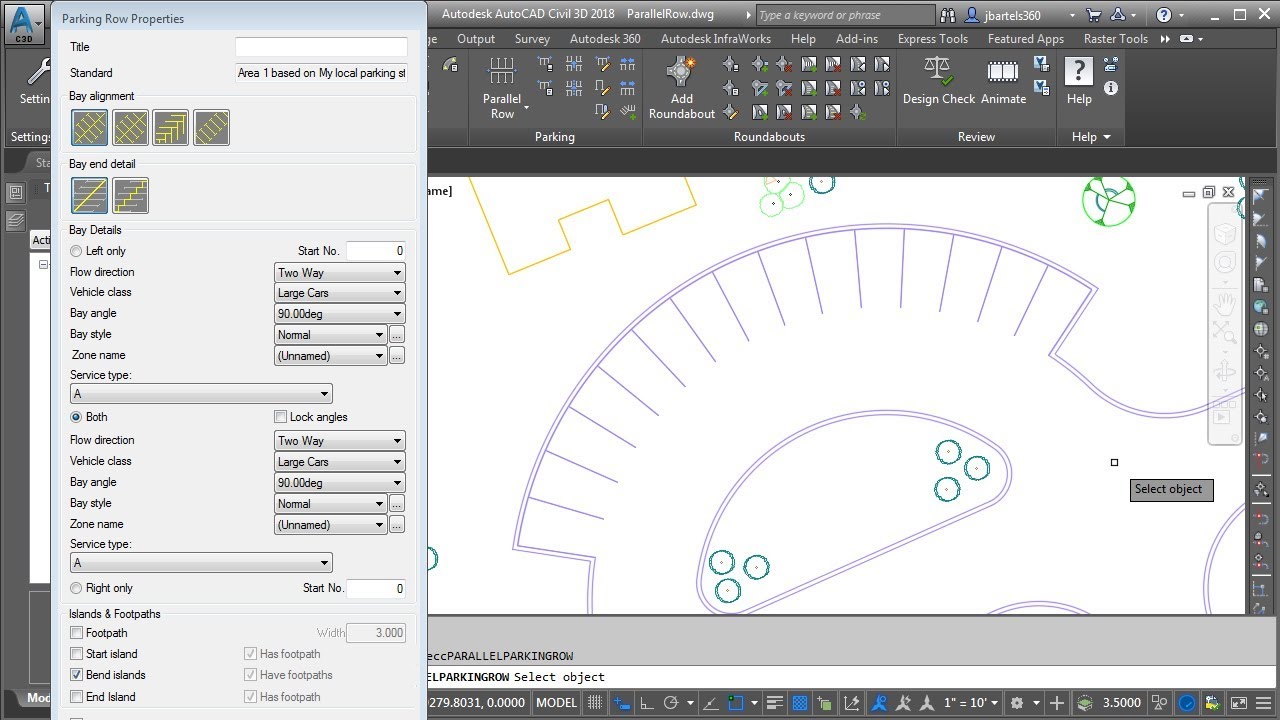1280x720 pixels.
Task: Toggle clean screen icon in status bar
Action: (x=1239, y=703)
